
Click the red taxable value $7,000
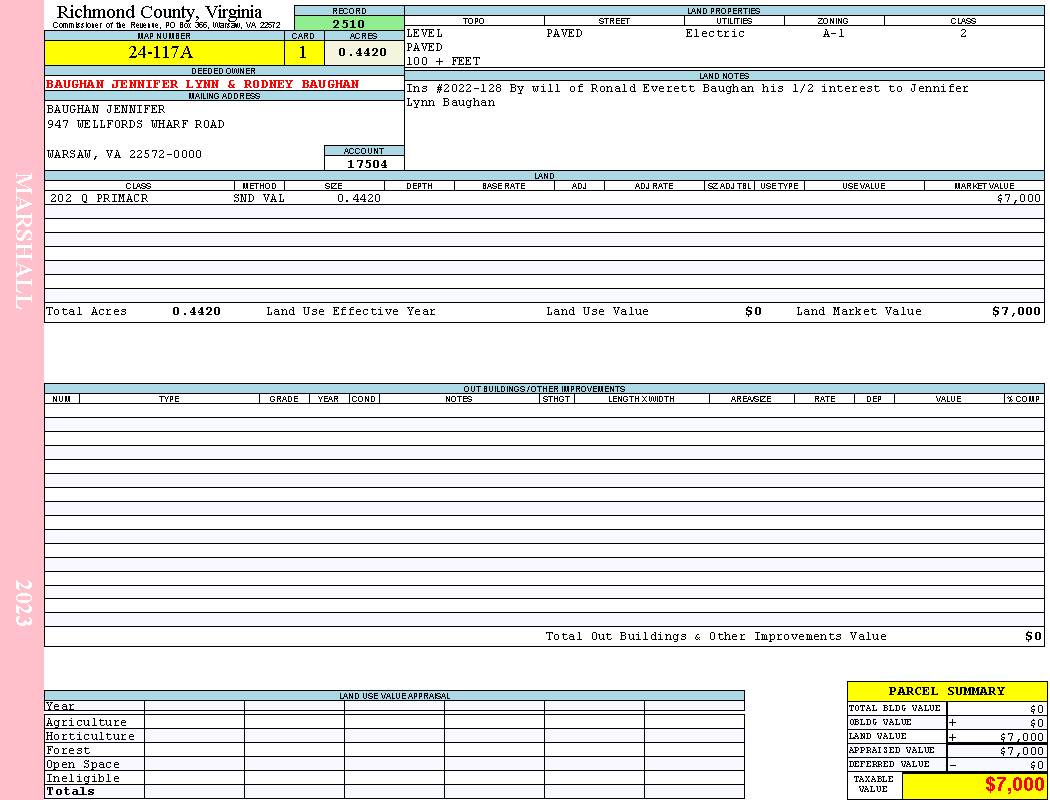click(x=1015, y=785)
